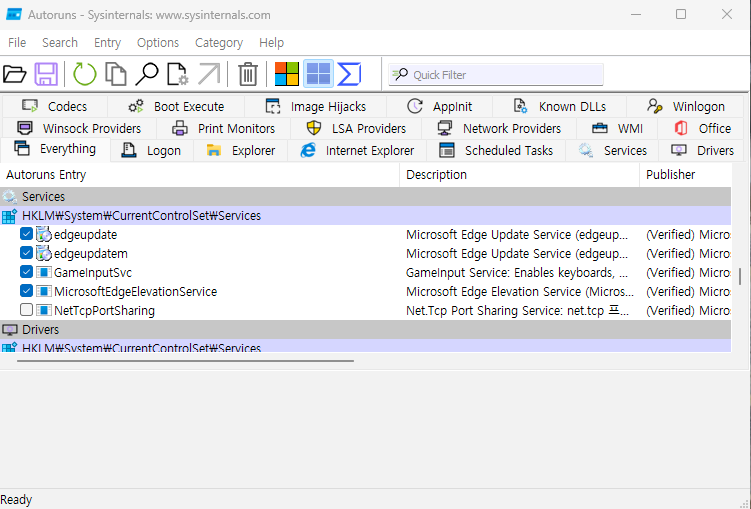Open the Category menu
Screen dimensions: 751x509
tap(219, 43)
